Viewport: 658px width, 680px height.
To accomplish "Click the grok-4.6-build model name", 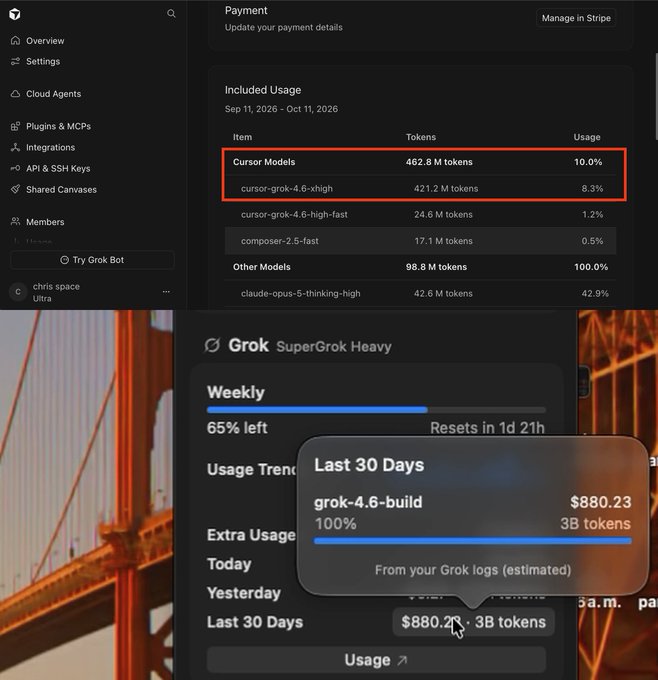I will [x=368, y=502].
